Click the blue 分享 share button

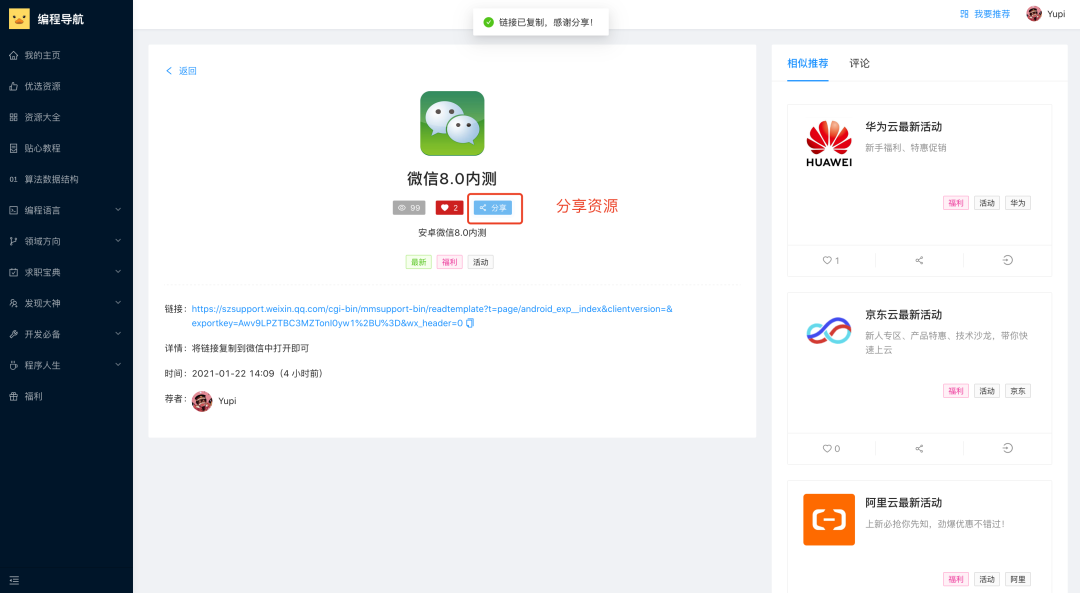pyautogui.click(x=493, y=208)
